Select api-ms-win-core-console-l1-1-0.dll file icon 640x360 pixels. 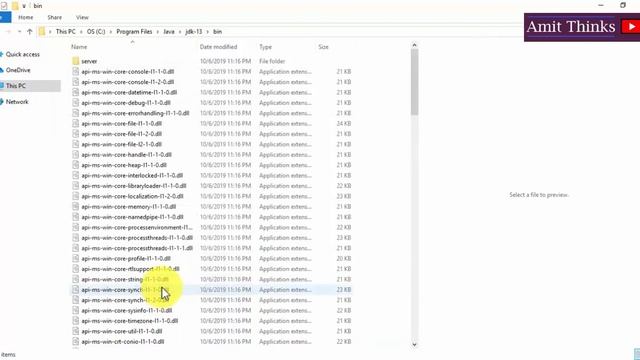(76, 71)
